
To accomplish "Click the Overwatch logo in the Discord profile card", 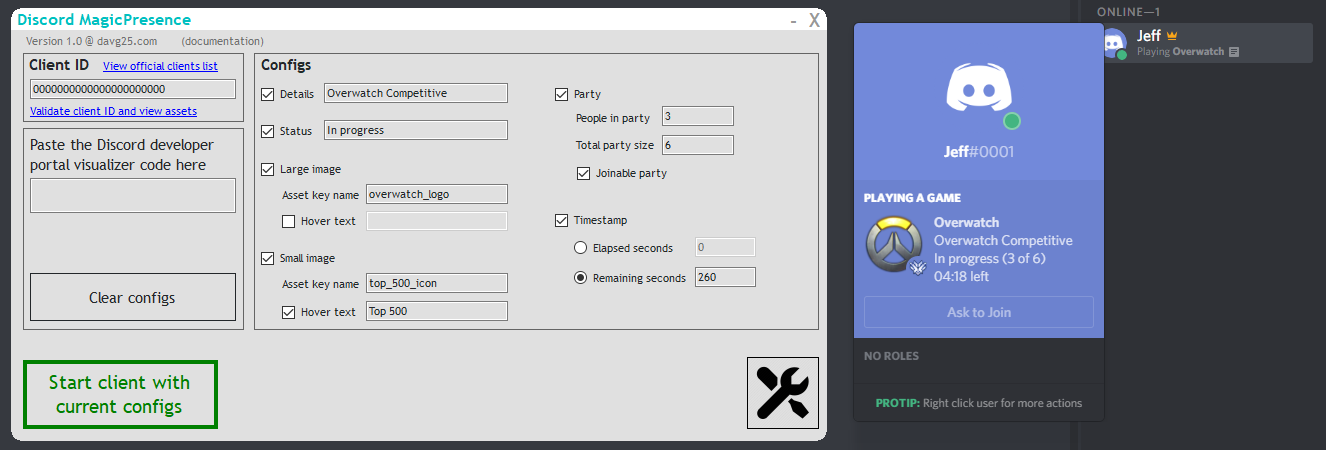I will tap(892, 243).
